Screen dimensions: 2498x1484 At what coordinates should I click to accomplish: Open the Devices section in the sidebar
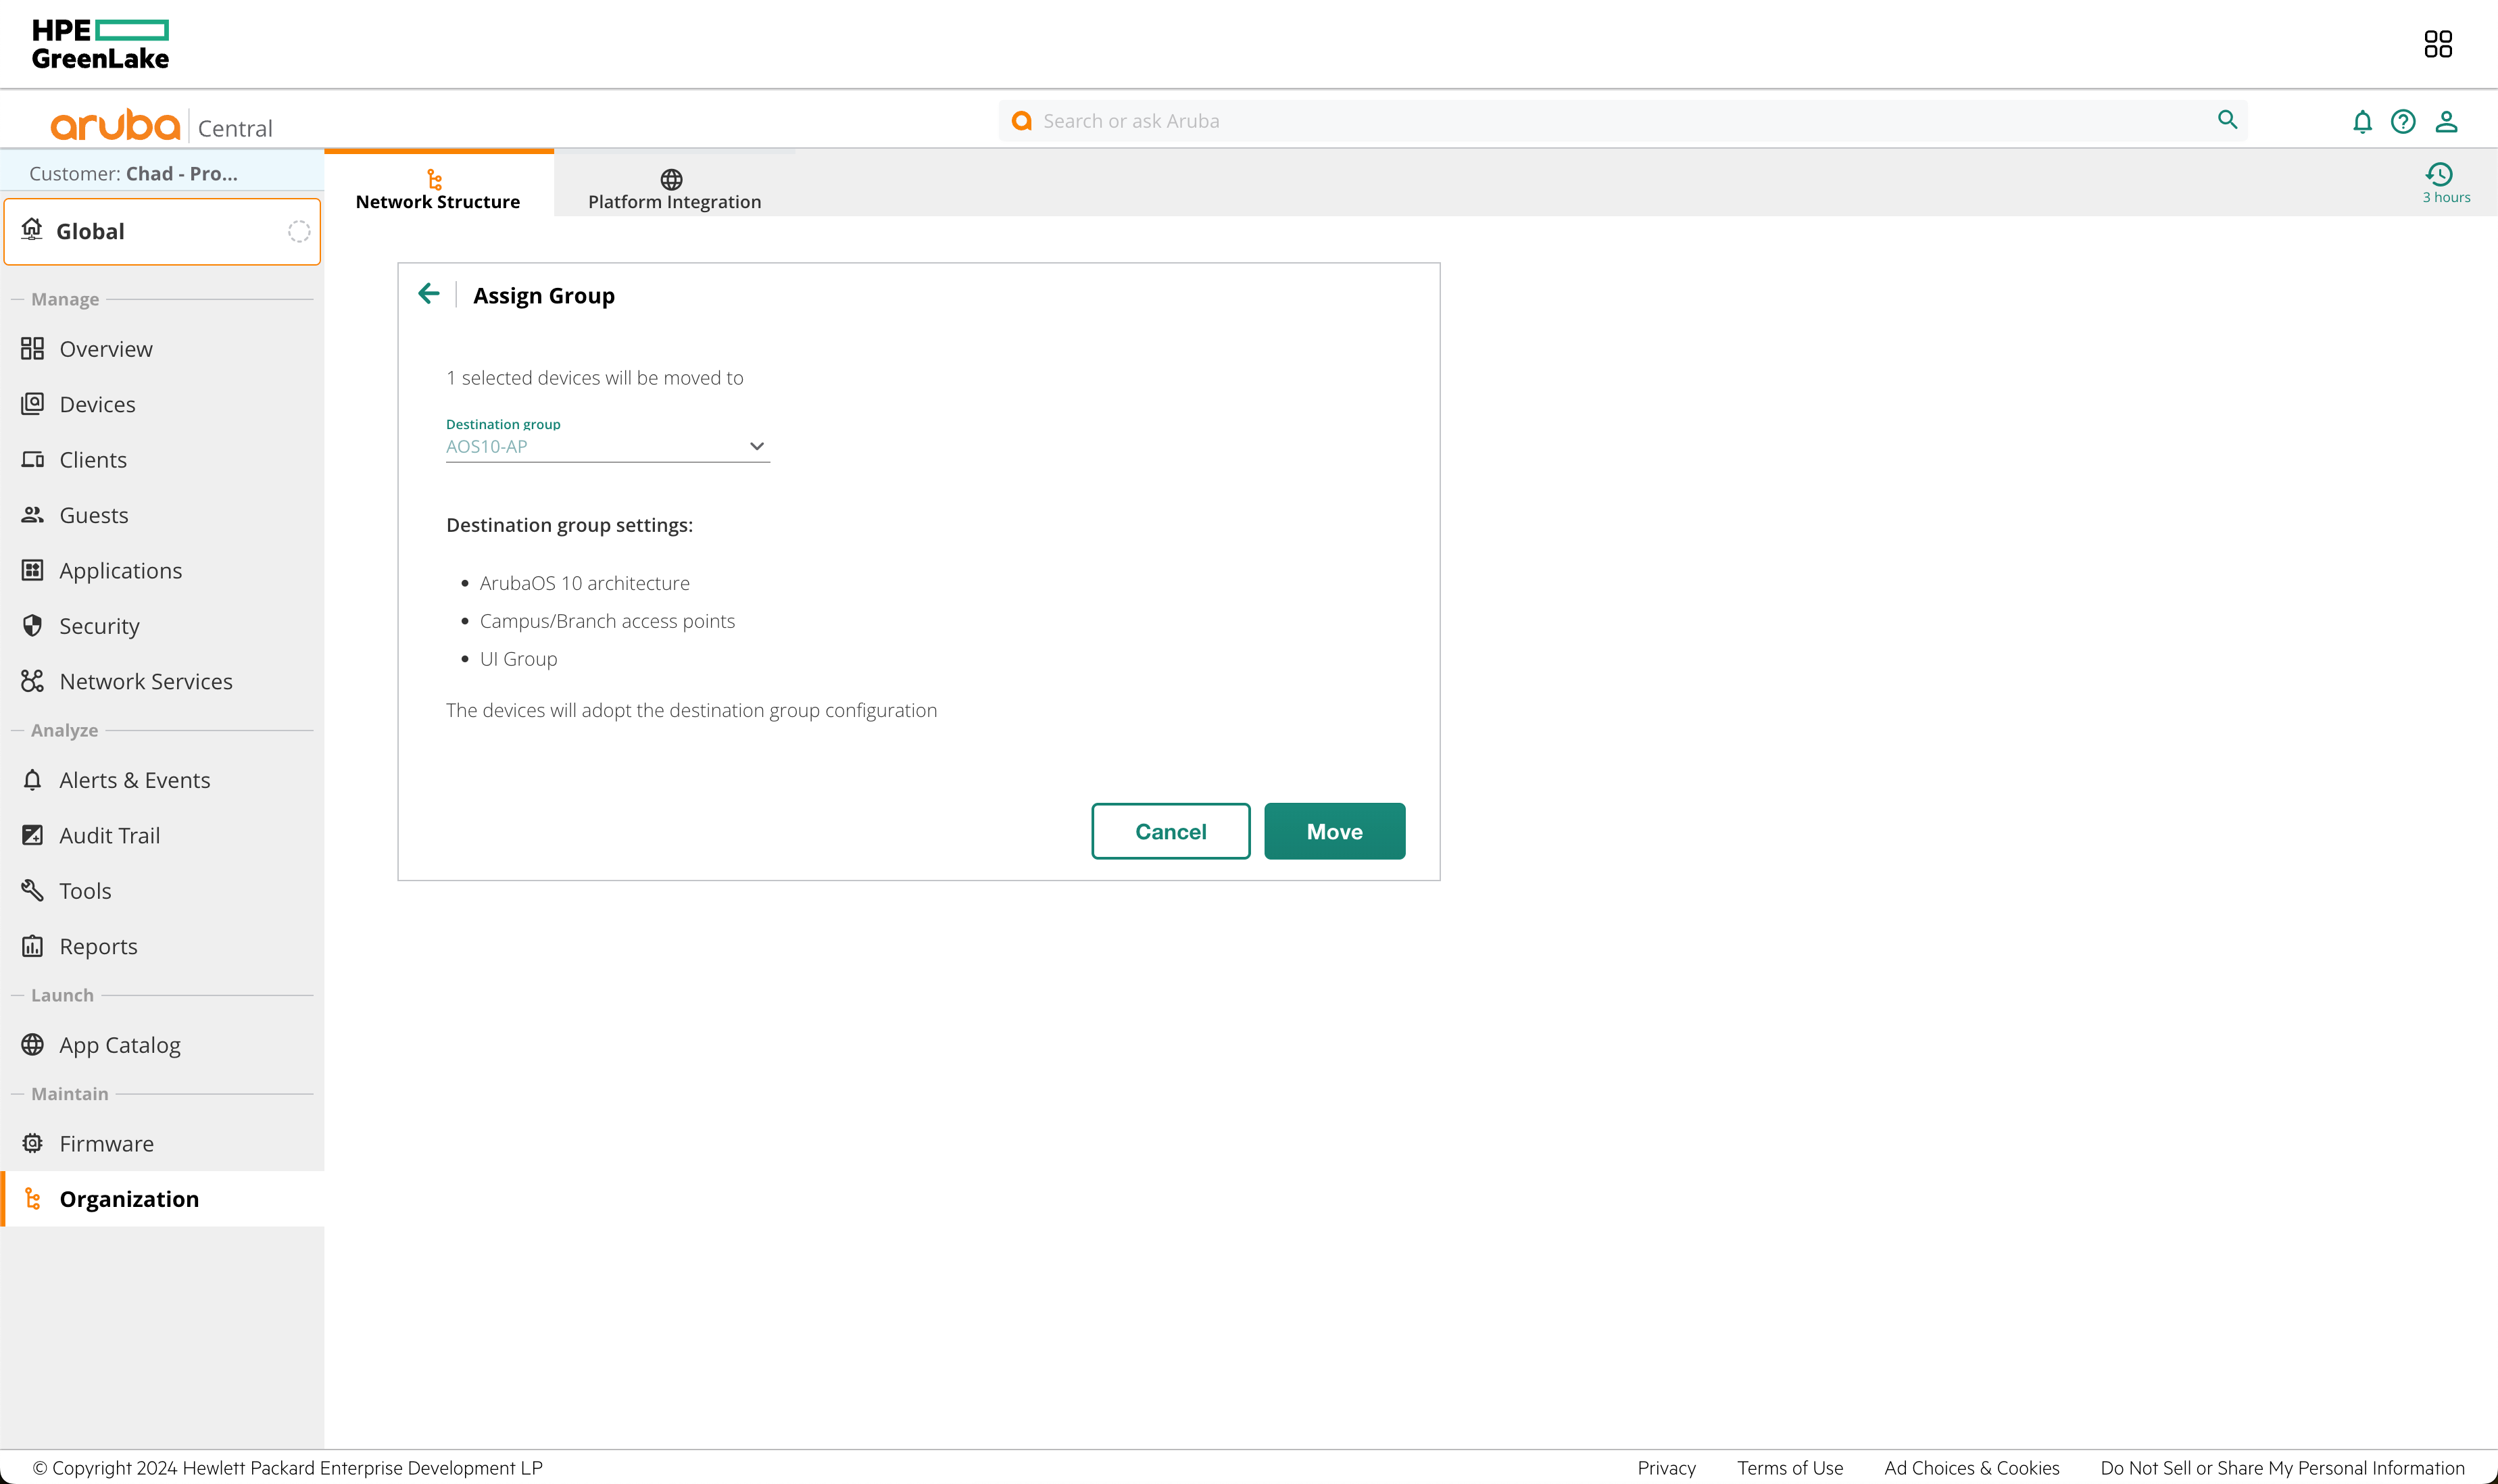pos(97,404)
